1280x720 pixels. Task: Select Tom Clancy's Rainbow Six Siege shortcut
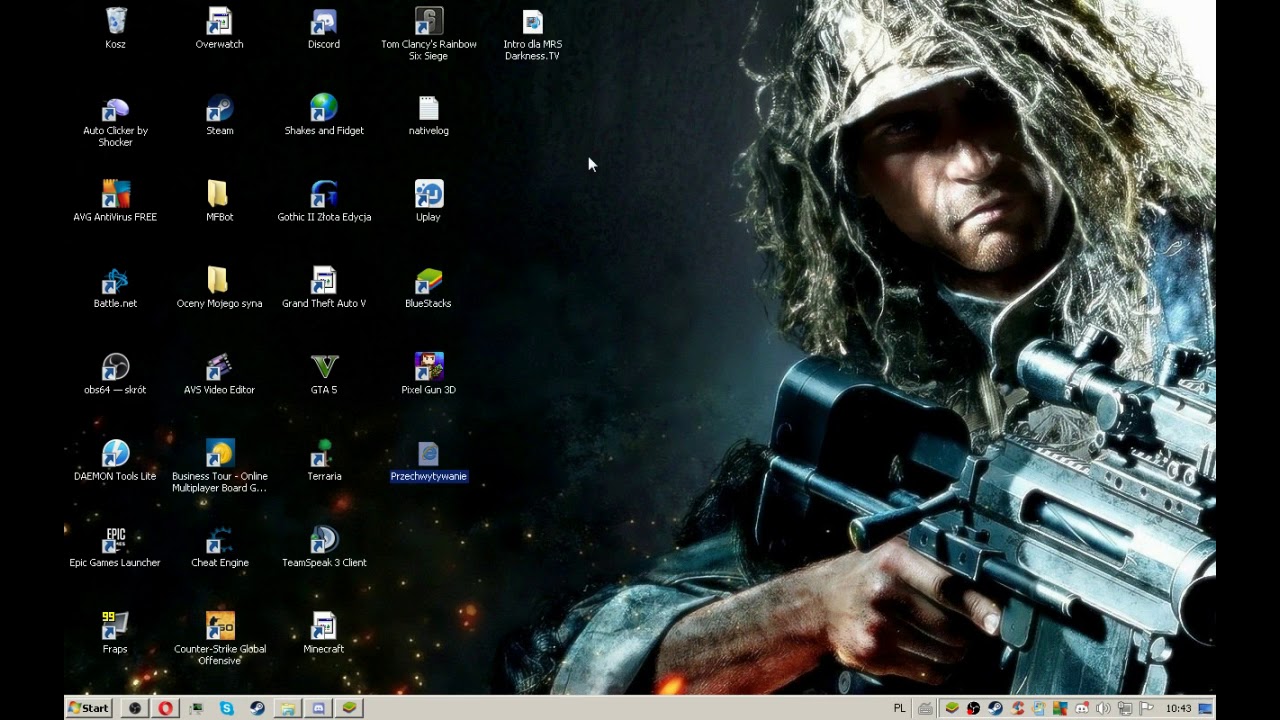point(428,34)
